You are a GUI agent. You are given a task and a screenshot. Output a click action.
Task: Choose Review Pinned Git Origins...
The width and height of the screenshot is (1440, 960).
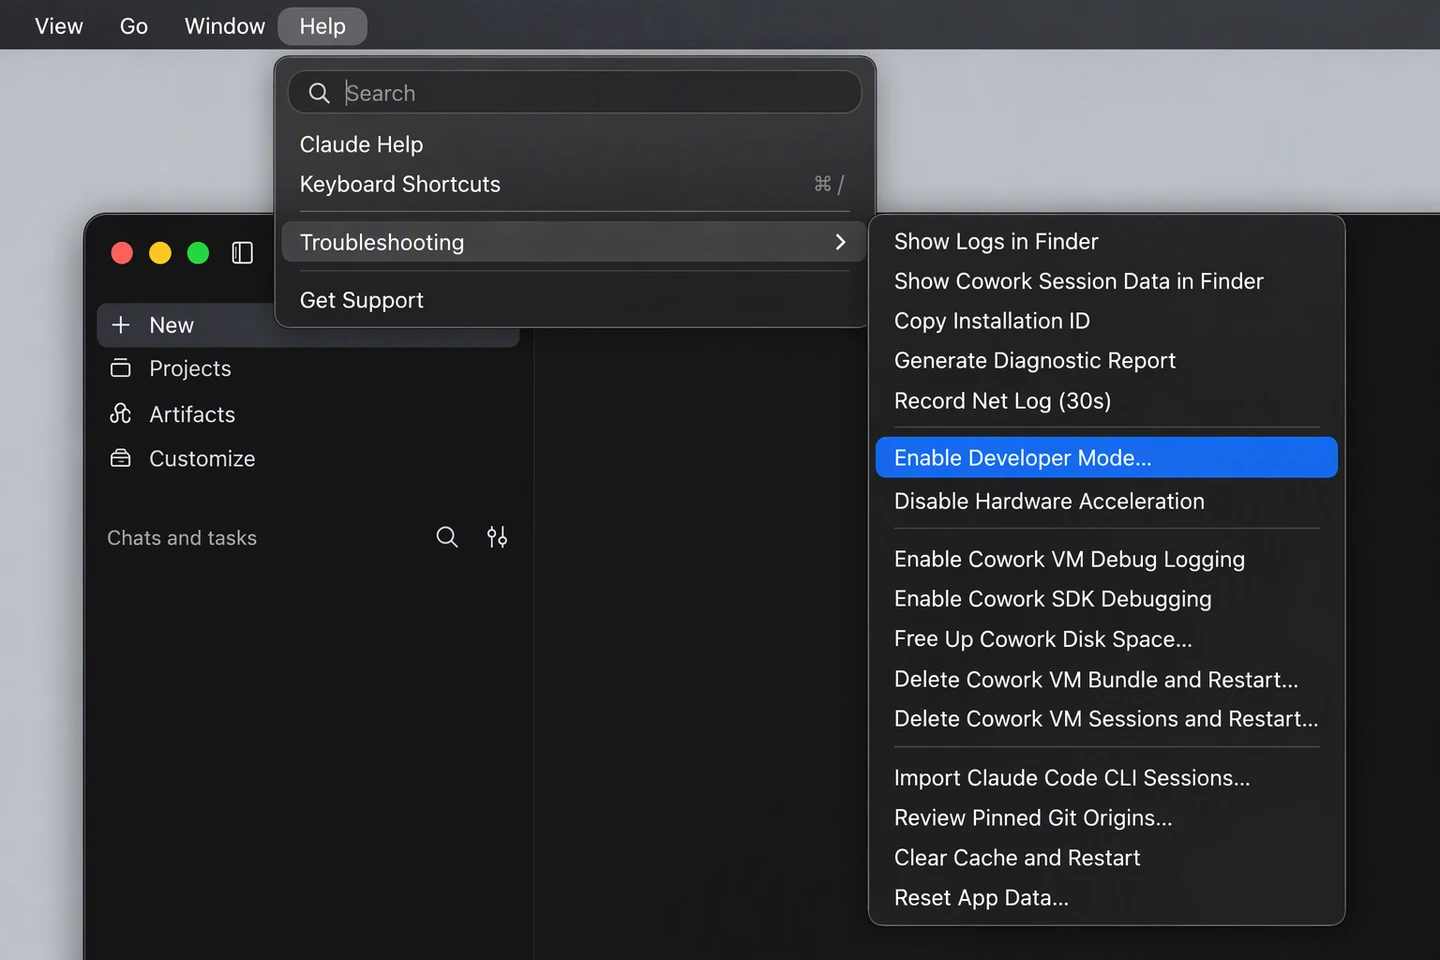[x=1106, y=818]
